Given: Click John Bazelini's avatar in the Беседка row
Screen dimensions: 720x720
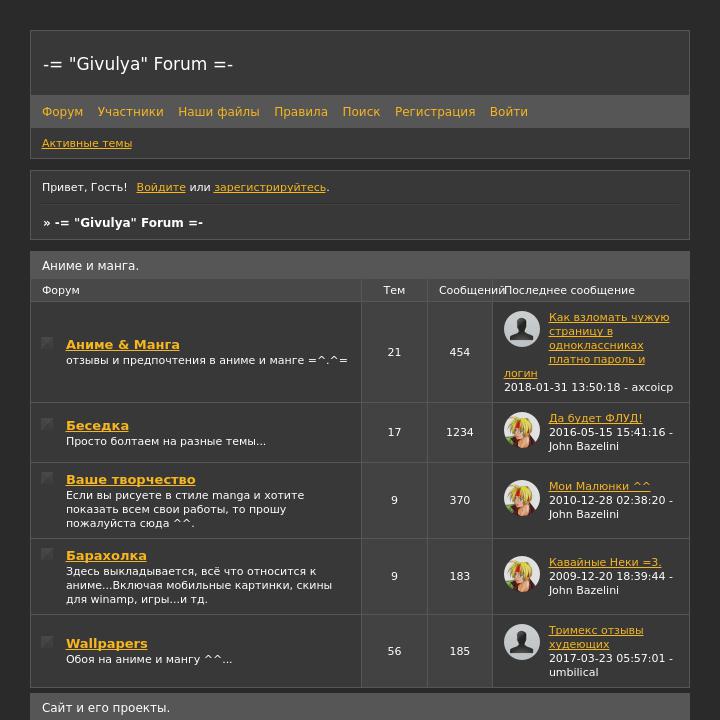Looking at the screenshot, I should tap(521, 430).
